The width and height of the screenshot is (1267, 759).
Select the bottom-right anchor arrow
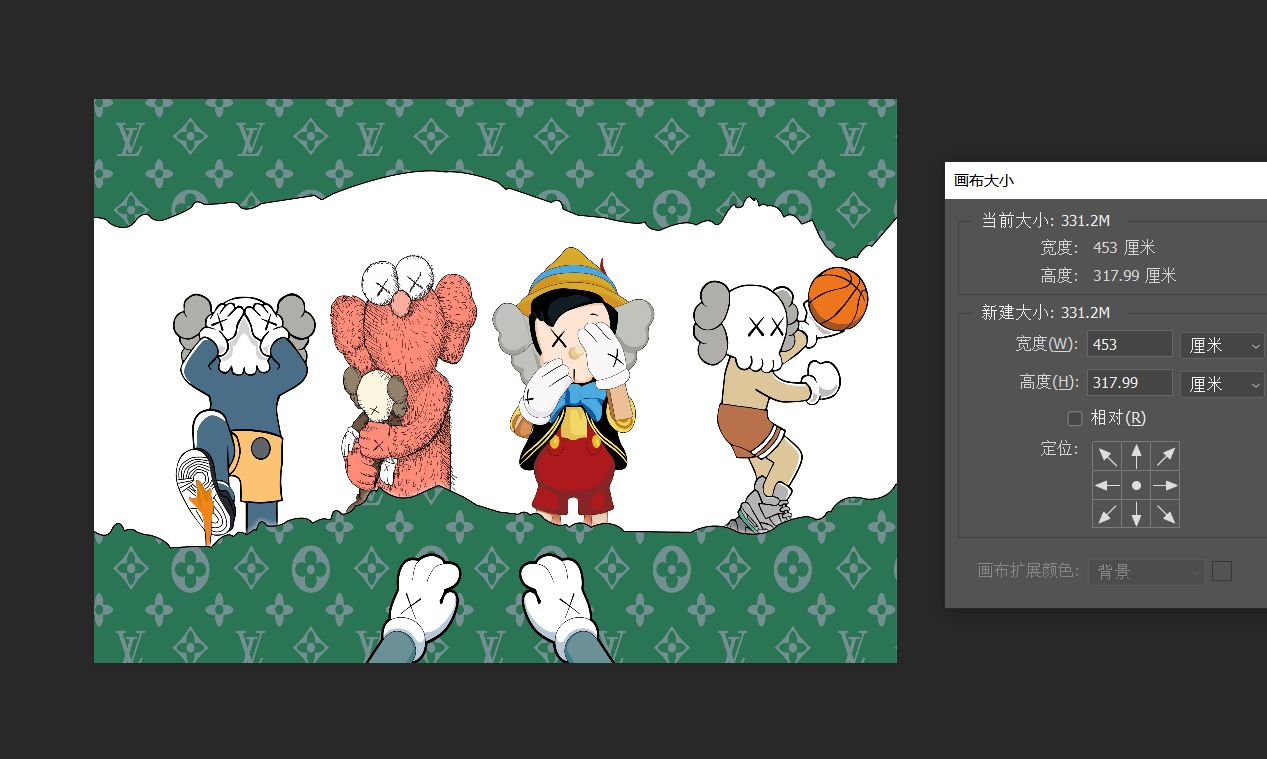click(1165, 513)
